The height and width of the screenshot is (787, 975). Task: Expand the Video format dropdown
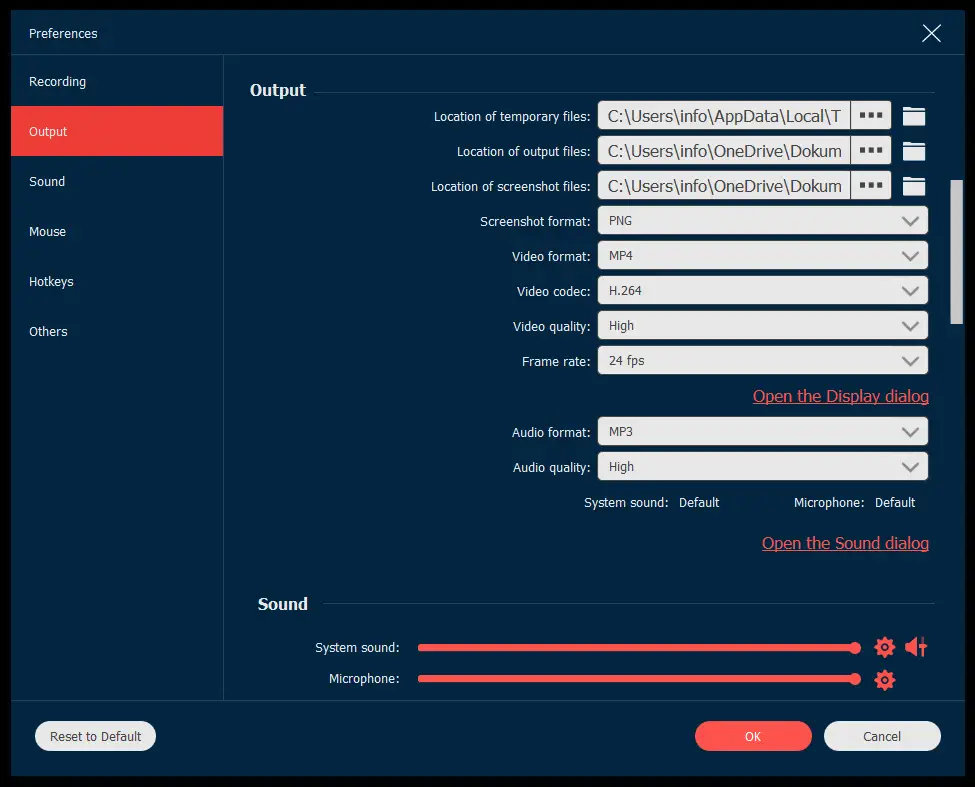762,255
